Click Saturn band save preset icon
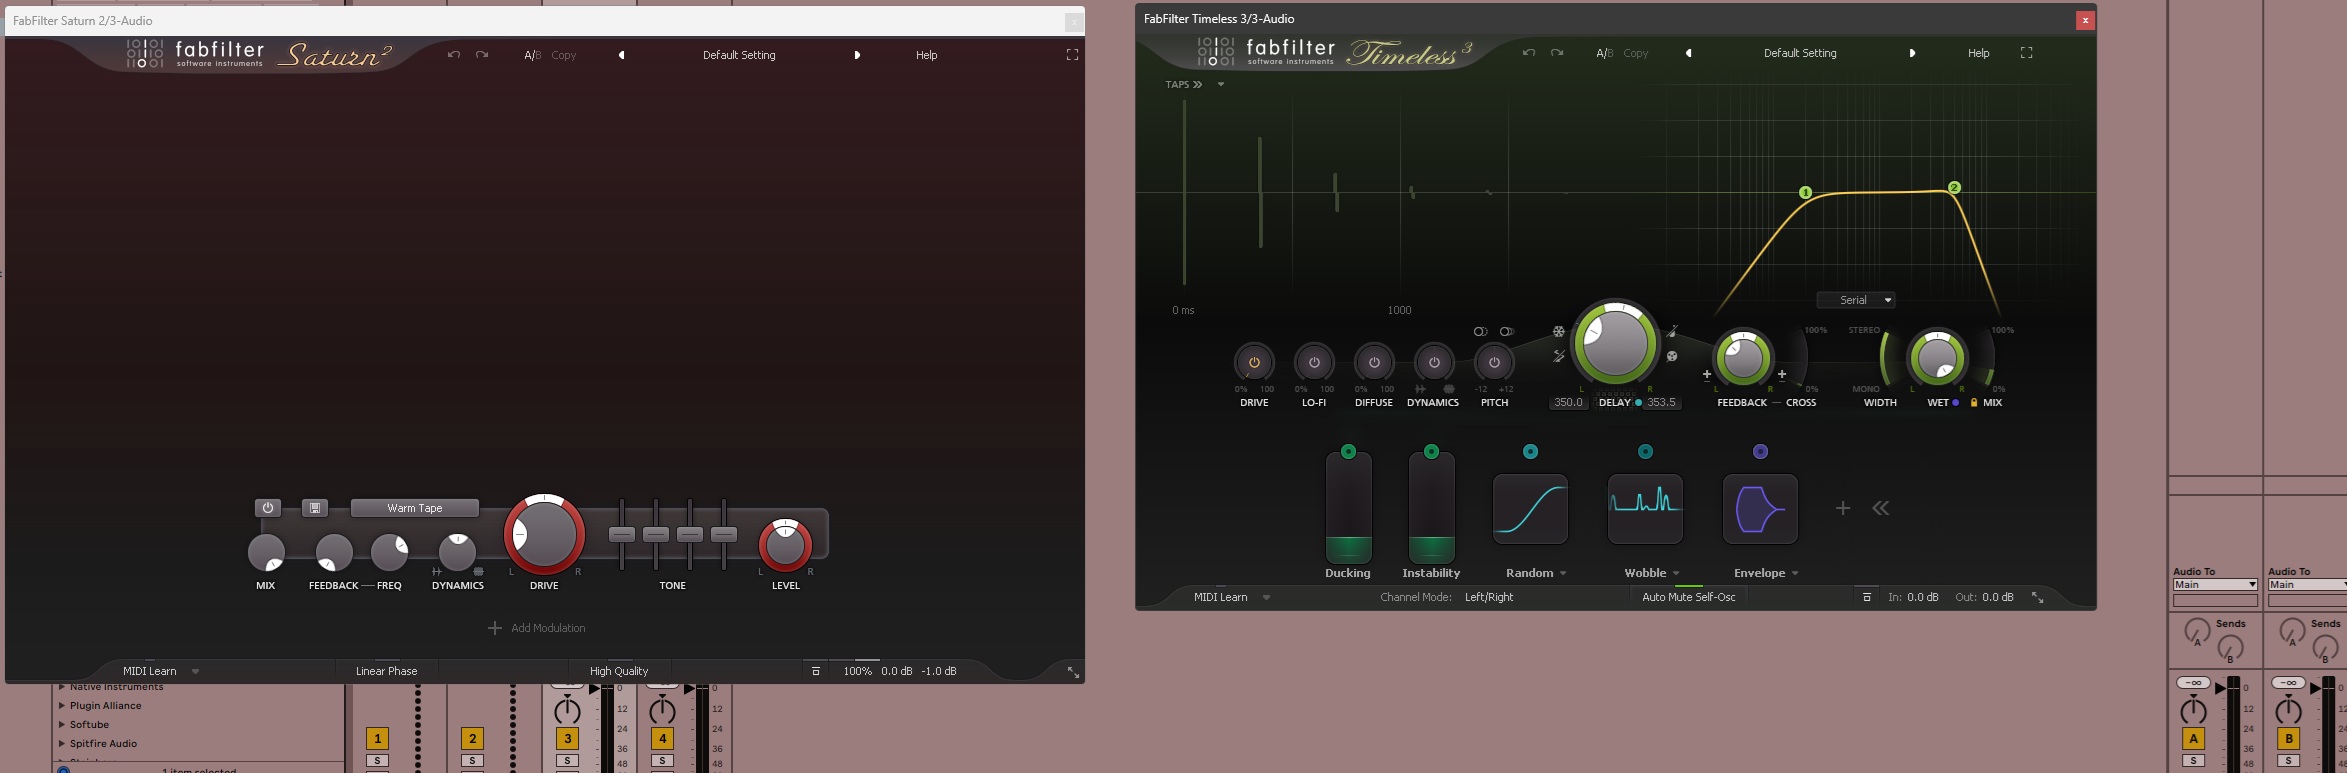The height and width of the screenshot is (773, 2347). [x=315, y=508]
